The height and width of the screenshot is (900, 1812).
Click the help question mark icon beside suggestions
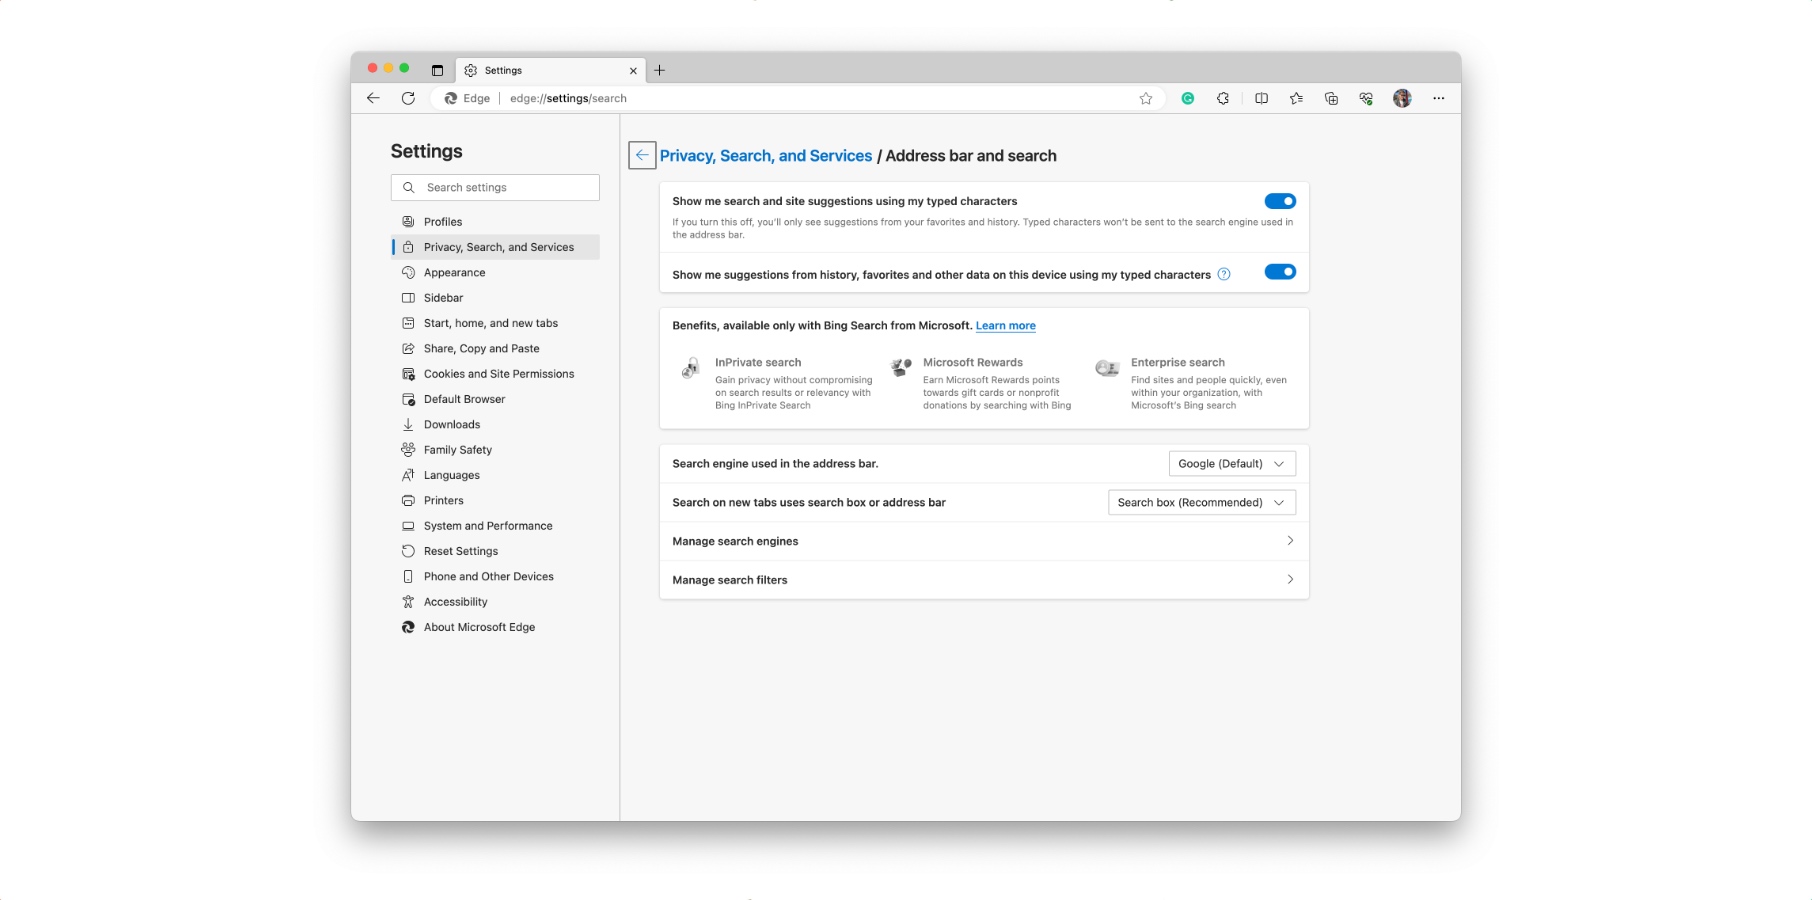point(1224,274)
